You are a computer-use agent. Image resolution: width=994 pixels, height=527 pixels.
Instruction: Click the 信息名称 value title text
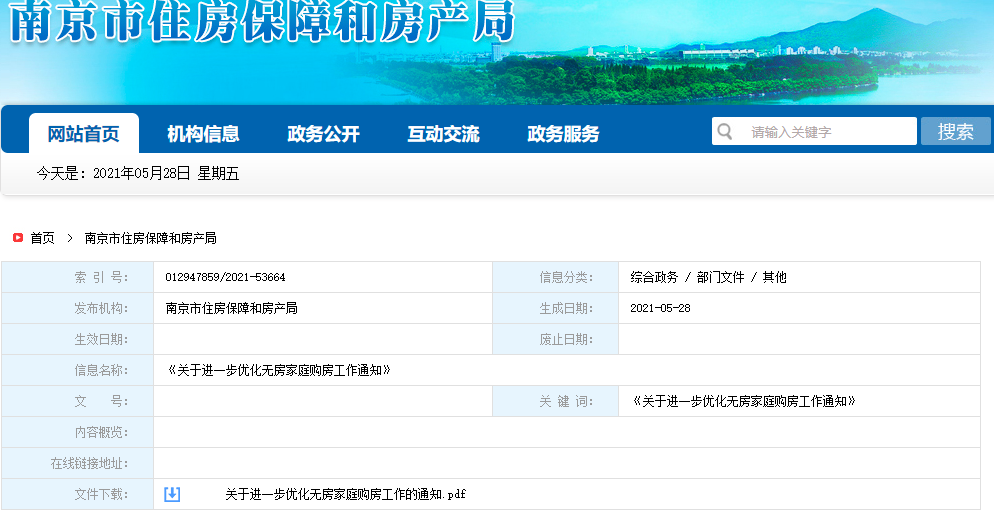[x=278, y=370]
